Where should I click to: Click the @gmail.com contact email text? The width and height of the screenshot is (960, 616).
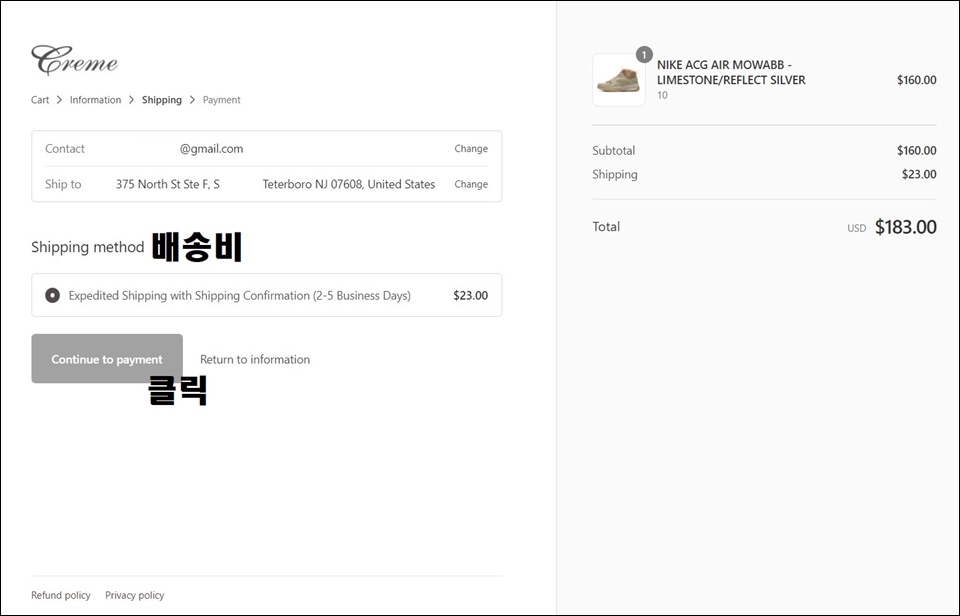[211, 149]
